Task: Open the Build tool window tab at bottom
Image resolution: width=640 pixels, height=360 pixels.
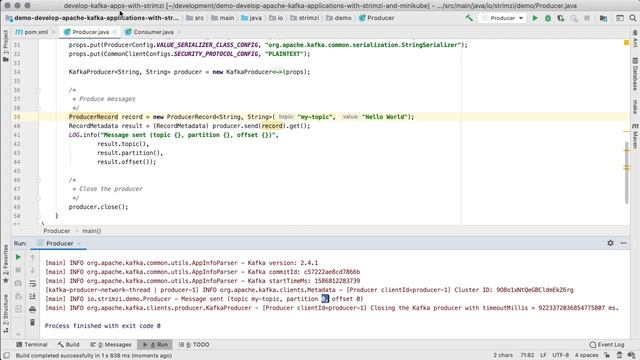Action: pyautogui.click(x=69, y=344)
